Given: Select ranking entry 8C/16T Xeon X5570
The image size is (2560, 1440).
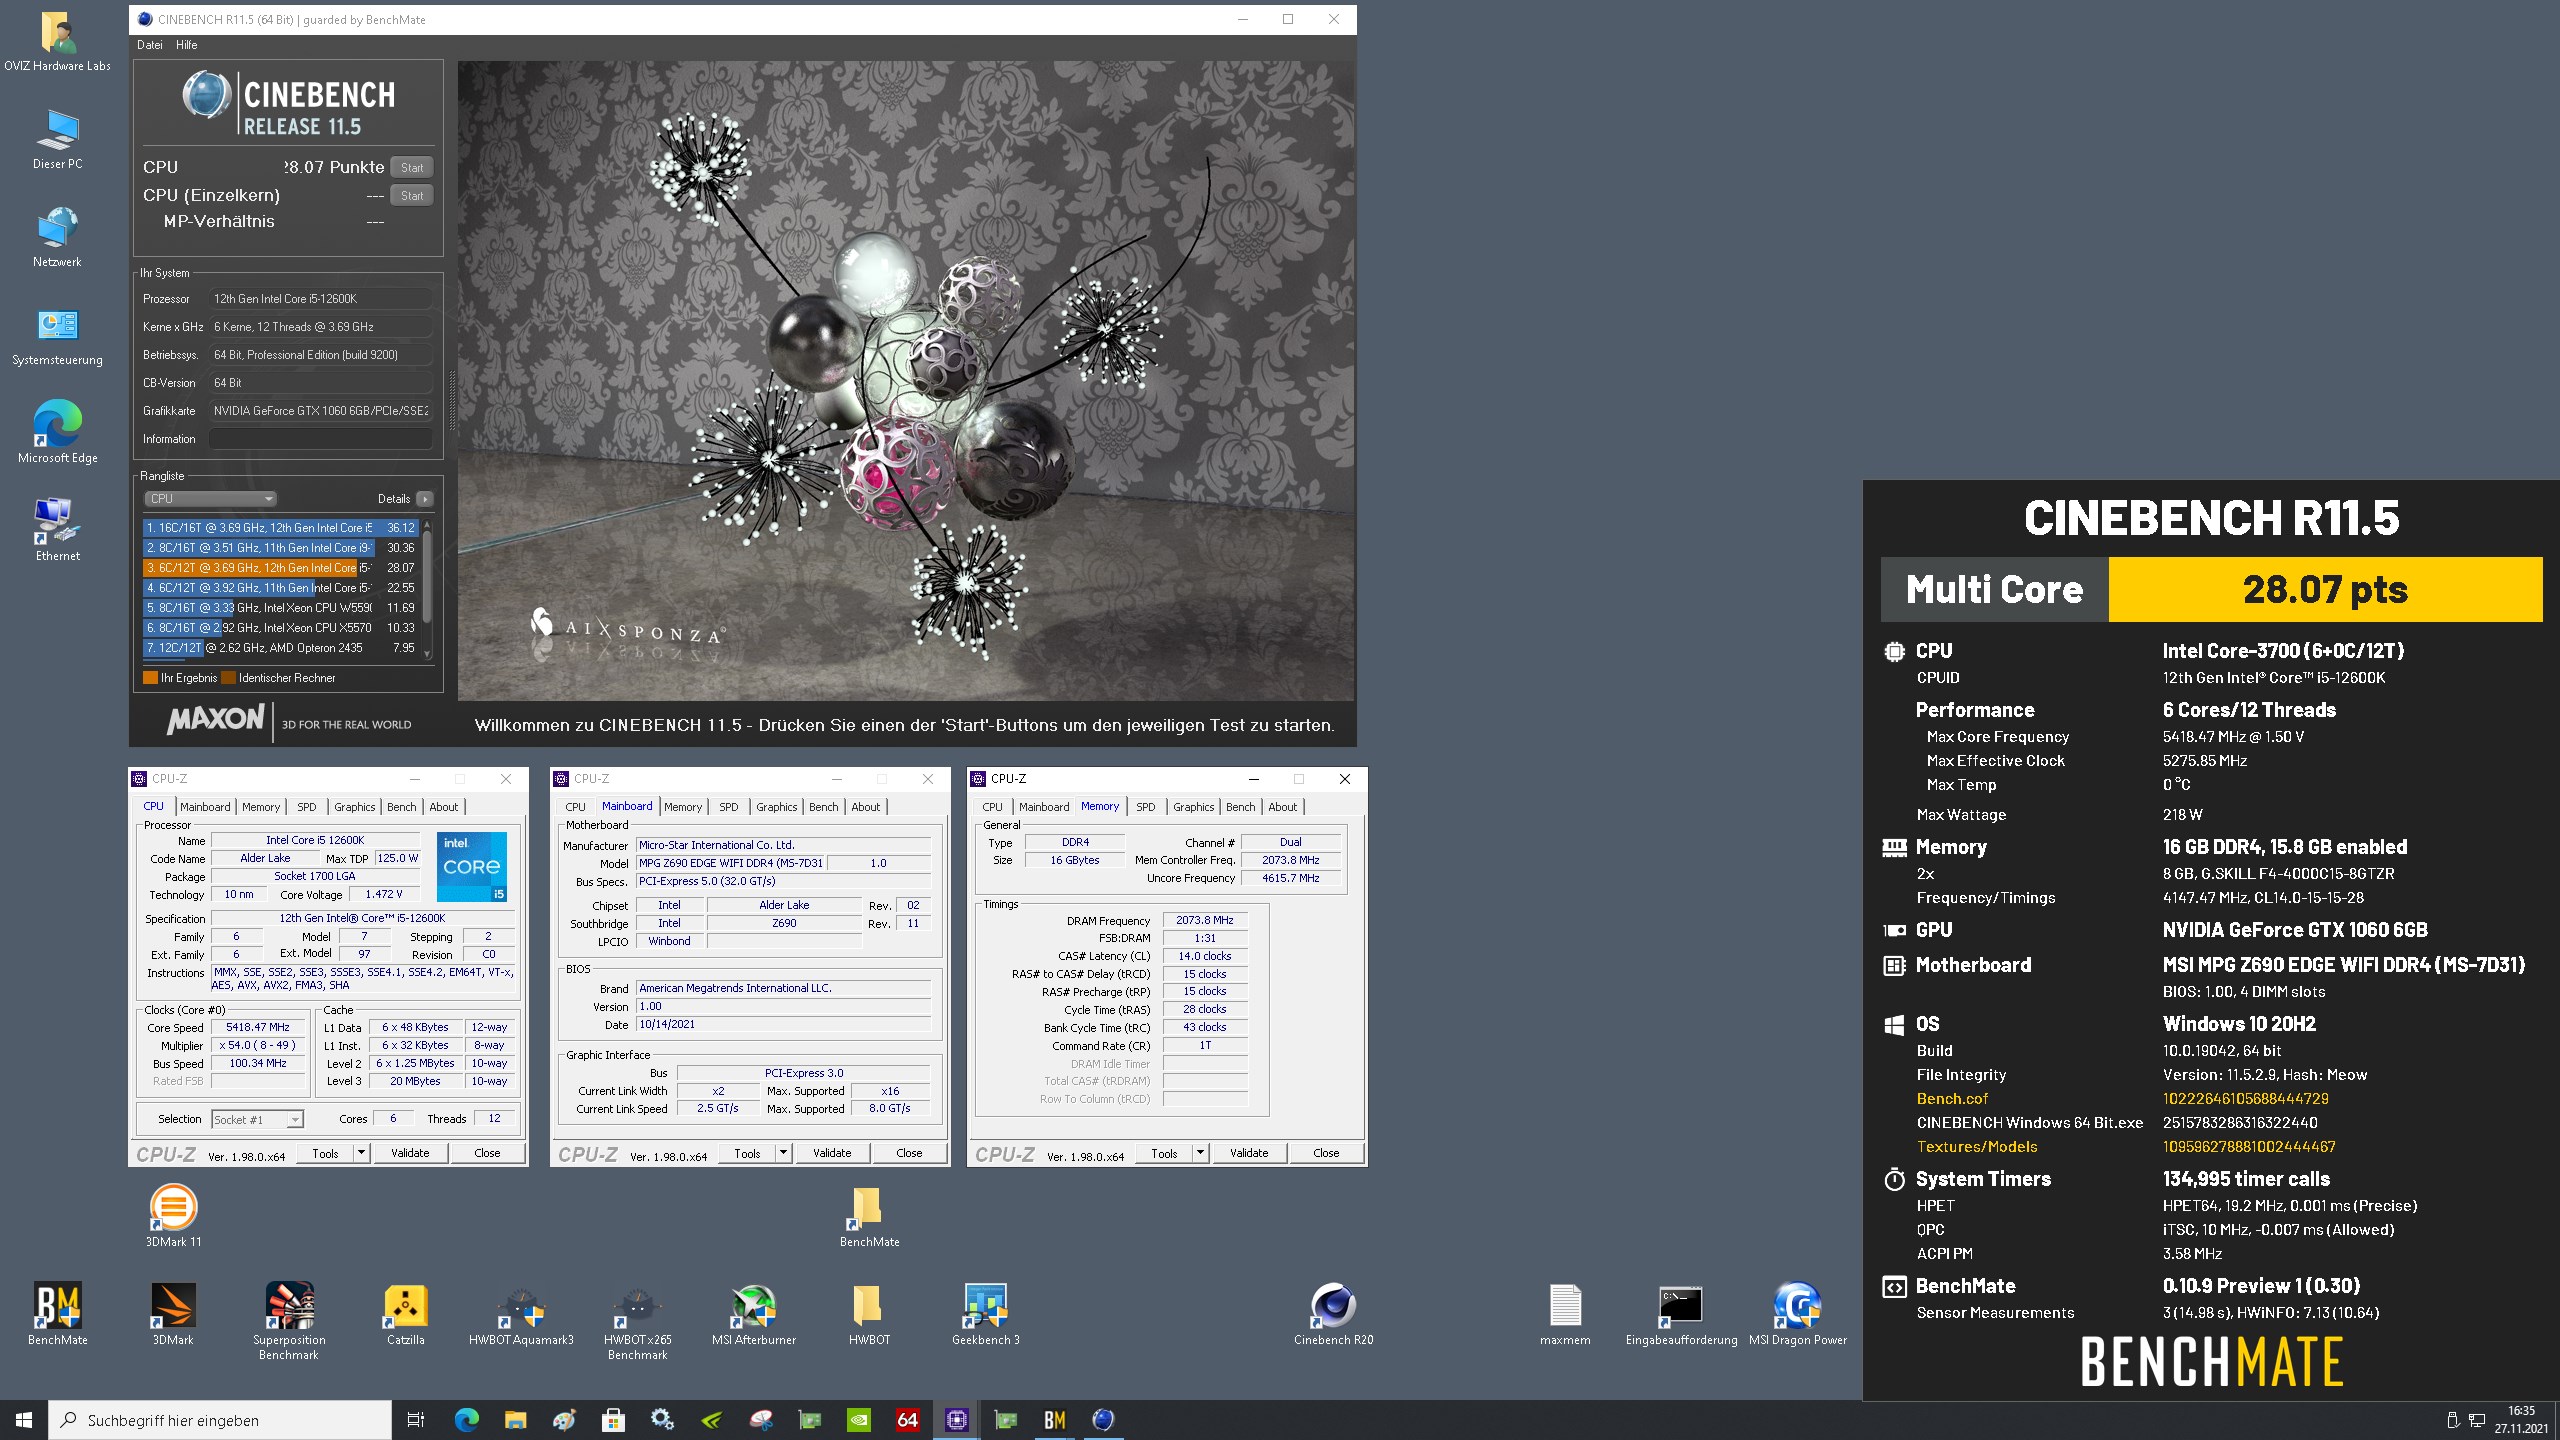Looking at the screenshot, I should point(281,627).
